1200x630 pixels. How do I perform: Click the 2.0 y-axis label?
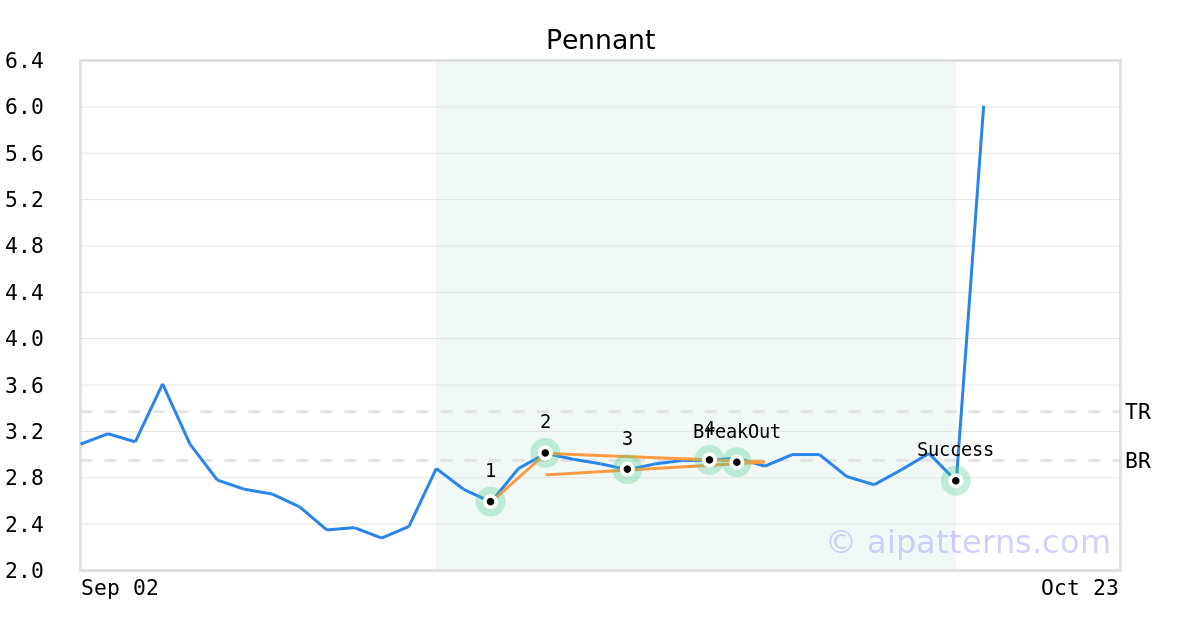point(24,570)
